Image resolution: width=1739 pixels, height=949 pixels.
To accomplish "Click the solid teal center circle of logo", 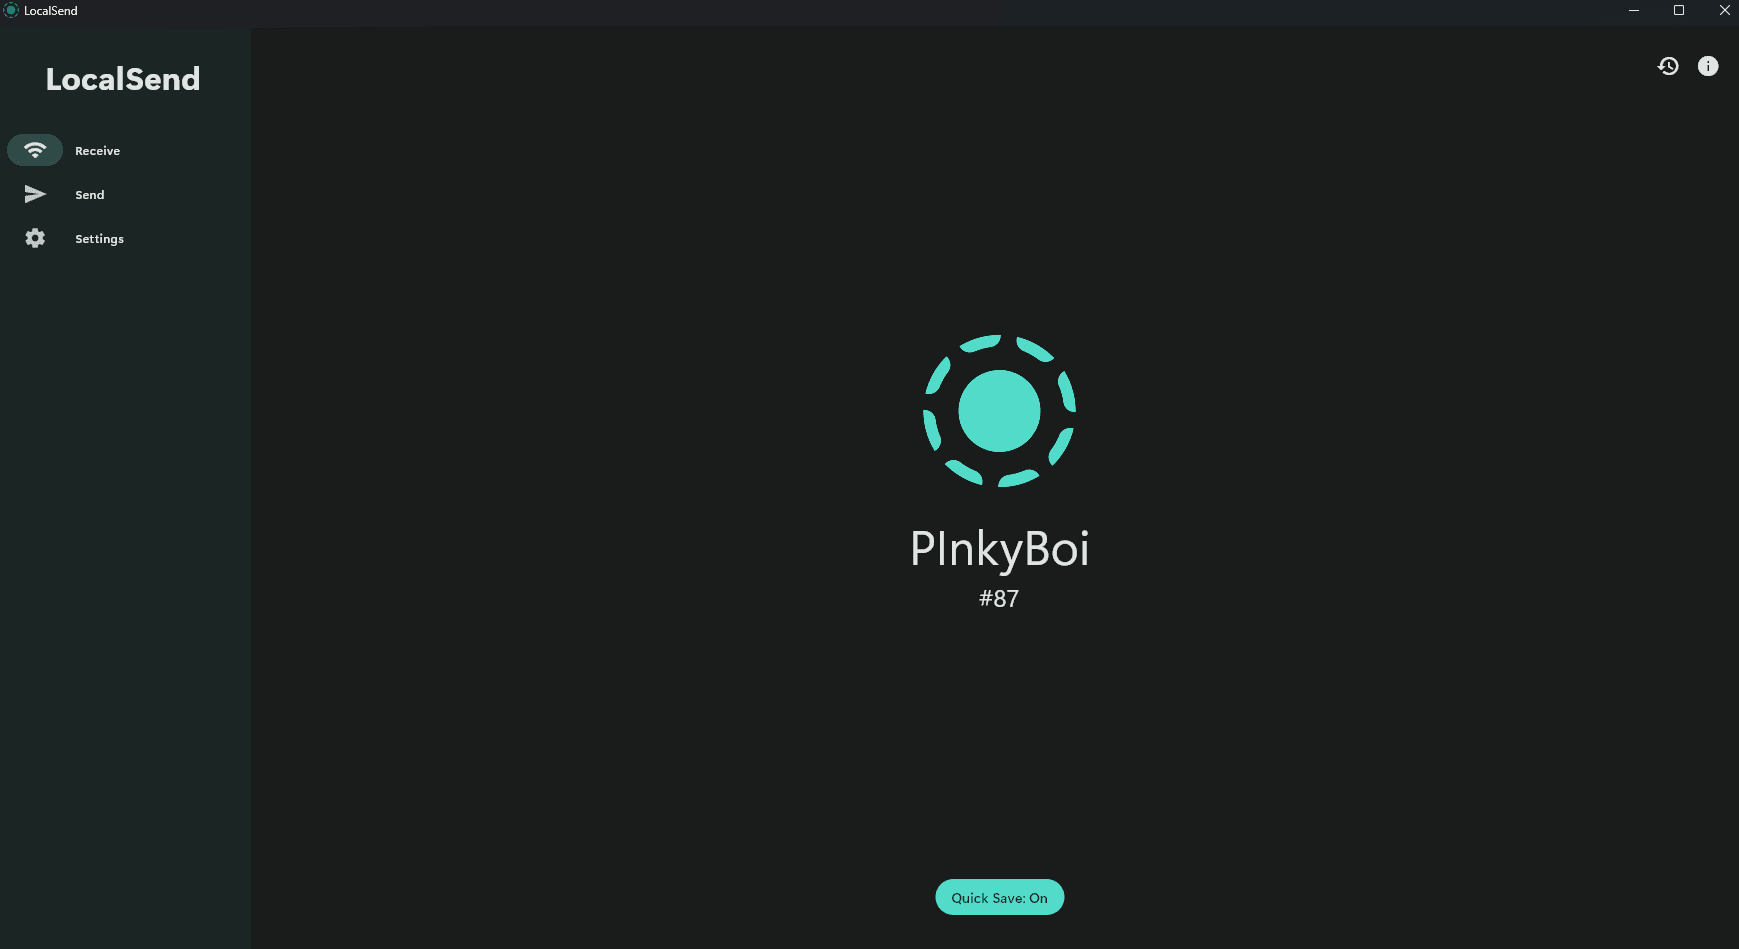I will tap(999, 411).
